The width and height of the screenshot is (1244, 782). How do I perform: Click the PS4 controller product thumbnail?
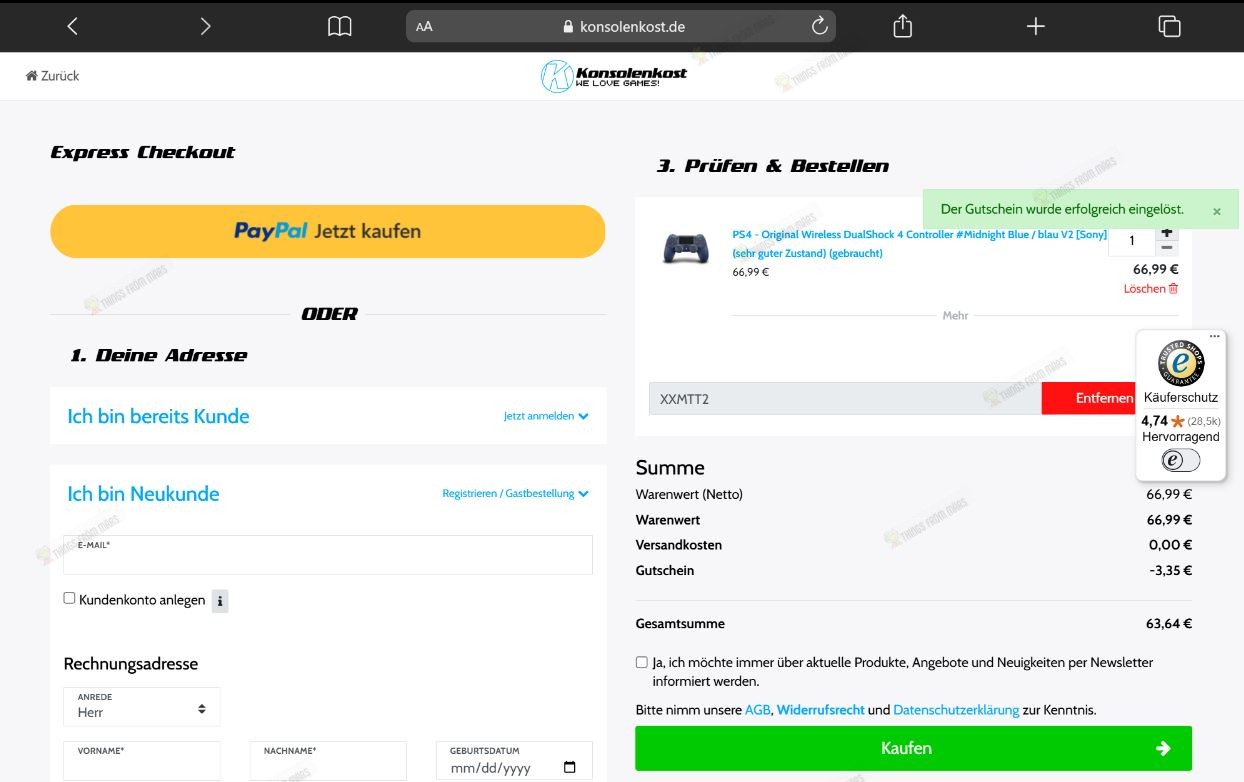pyautogui.click(x=686, y=247)
